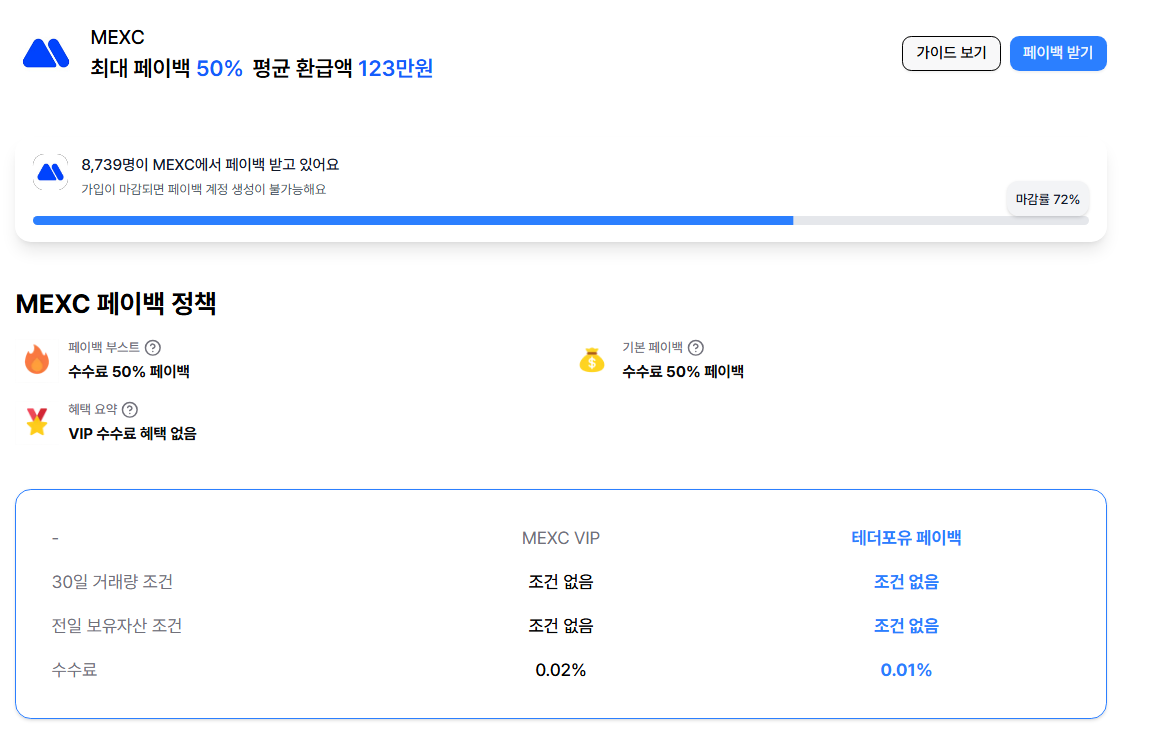Click the 수수료 row label in the table
The width and height of the screenshot is (1161, 747).
click(x=74, y=670)
